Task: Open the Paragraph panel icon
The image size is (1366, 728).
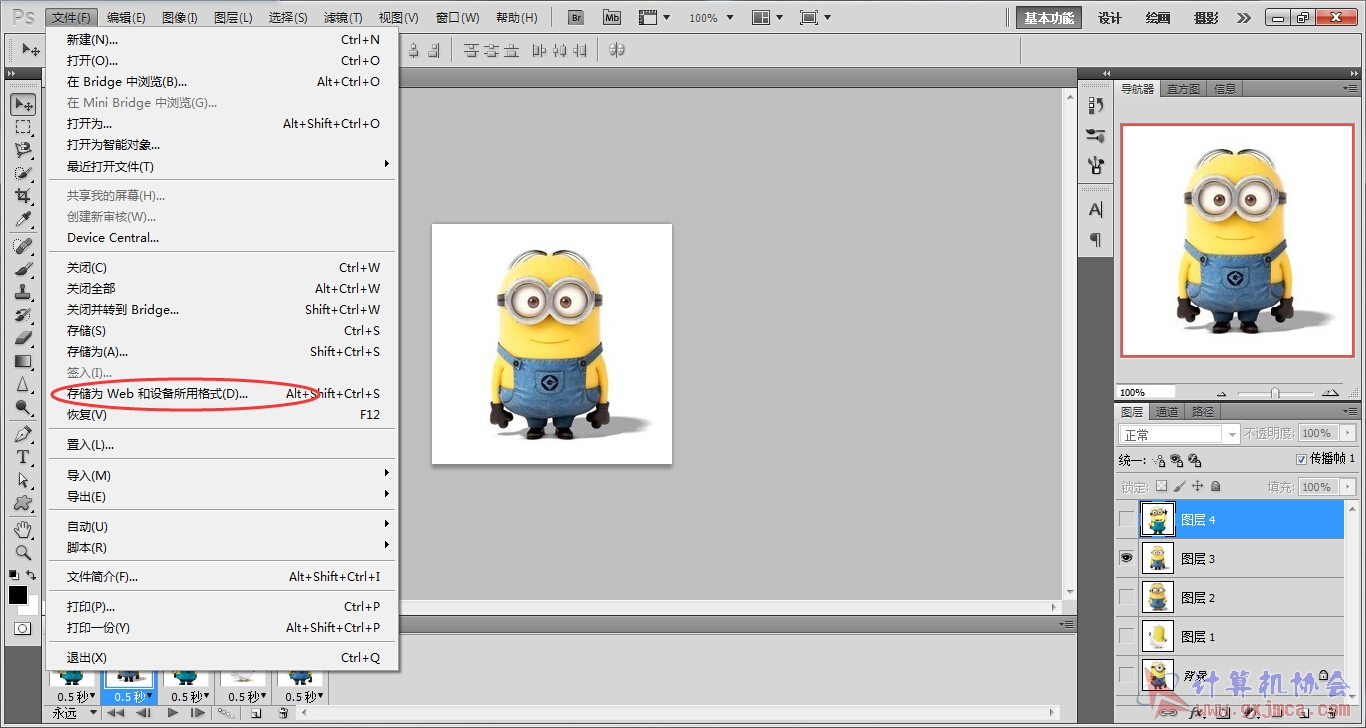Action: [x=1096, y=239]
